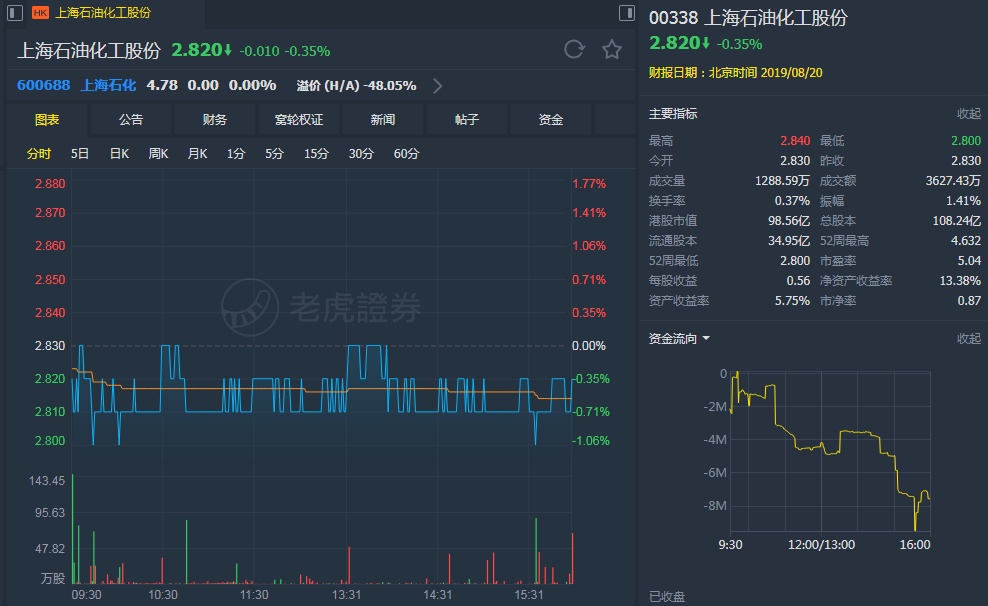Click the refresh quote icon

(x=574, y=49)
